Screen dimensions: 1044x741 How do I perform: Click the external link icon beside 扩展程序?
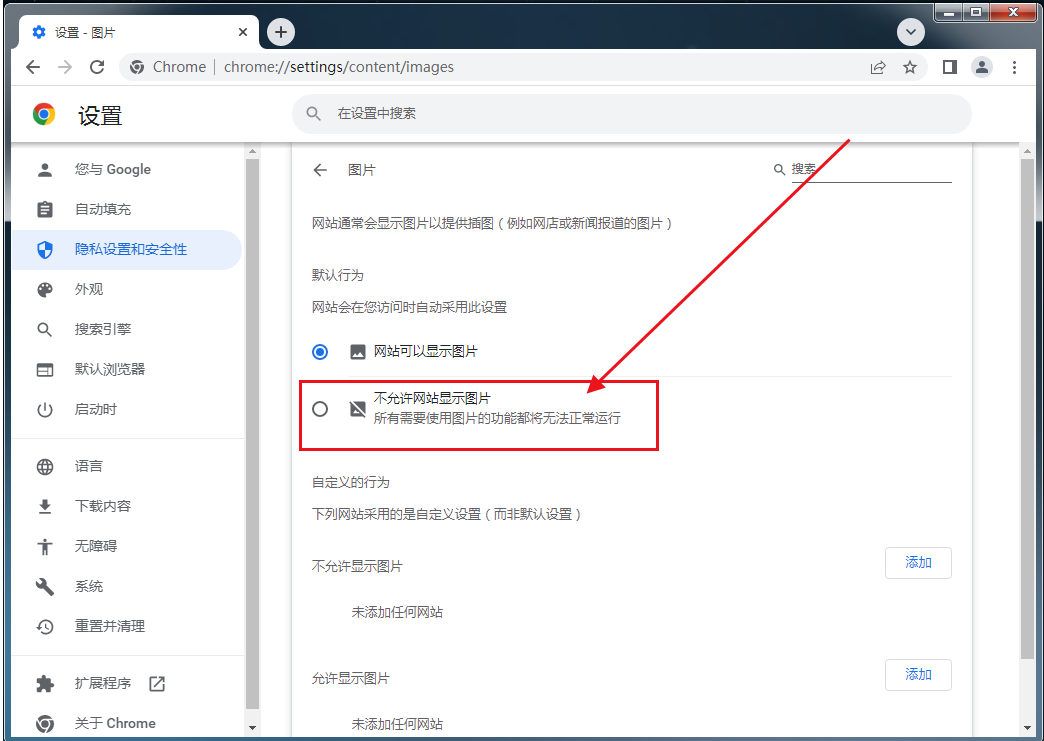(x=157, y=684)
